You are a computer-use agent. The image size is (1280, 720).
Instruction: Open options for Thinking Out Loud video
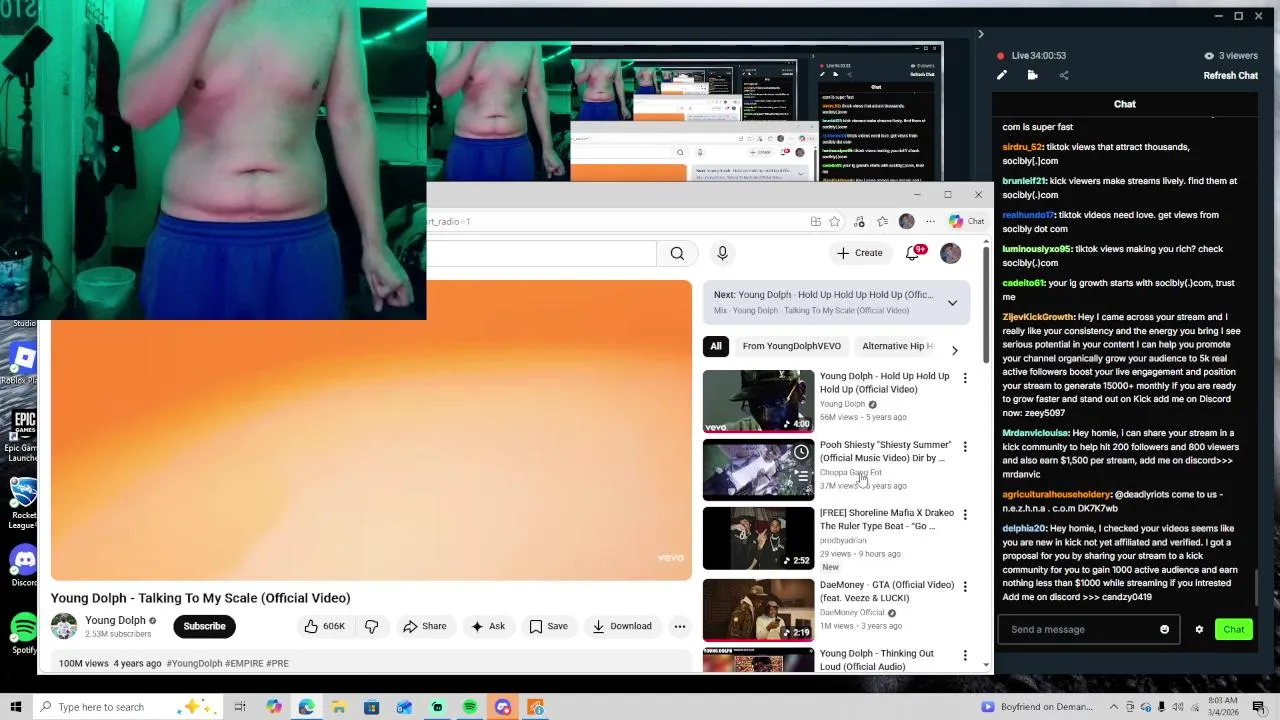pyautogui.click(x=965, y=655)
